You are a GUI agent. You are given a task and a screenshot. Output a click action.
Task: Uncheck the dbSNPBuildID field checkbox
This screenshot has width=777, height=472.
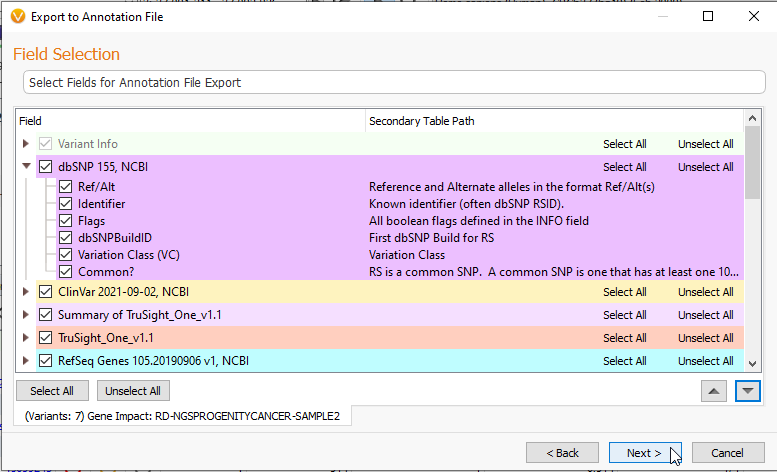point(65,238)
